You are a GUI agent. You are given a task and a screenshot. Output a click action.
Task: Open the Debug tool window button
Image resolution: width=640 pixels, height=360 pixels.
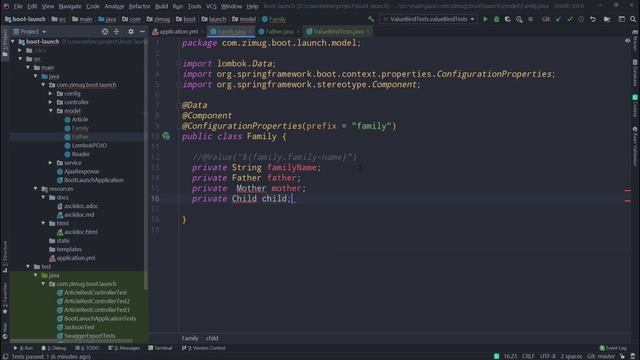point(54,348)
